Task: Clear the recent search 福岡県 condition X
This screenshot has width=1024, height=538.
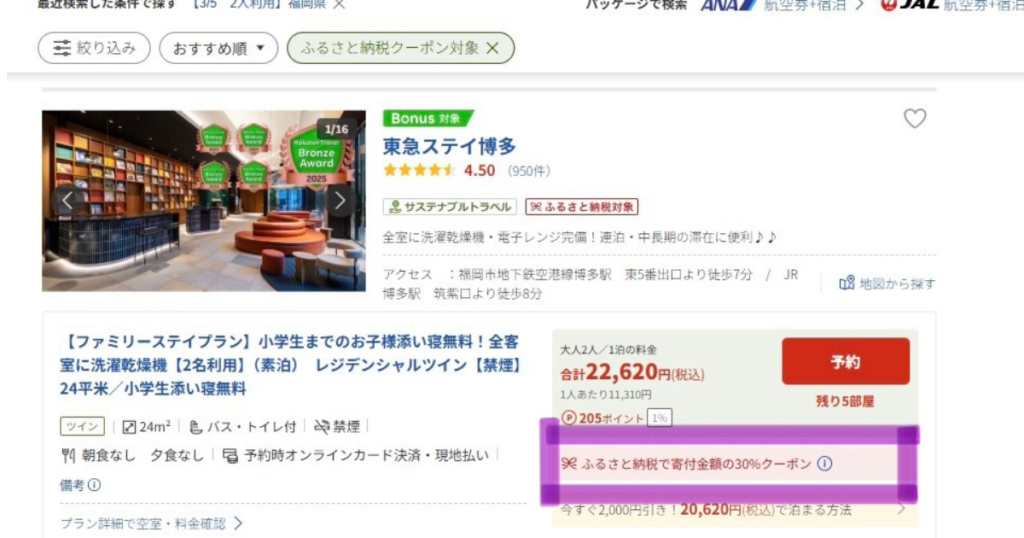Action: 339,4
